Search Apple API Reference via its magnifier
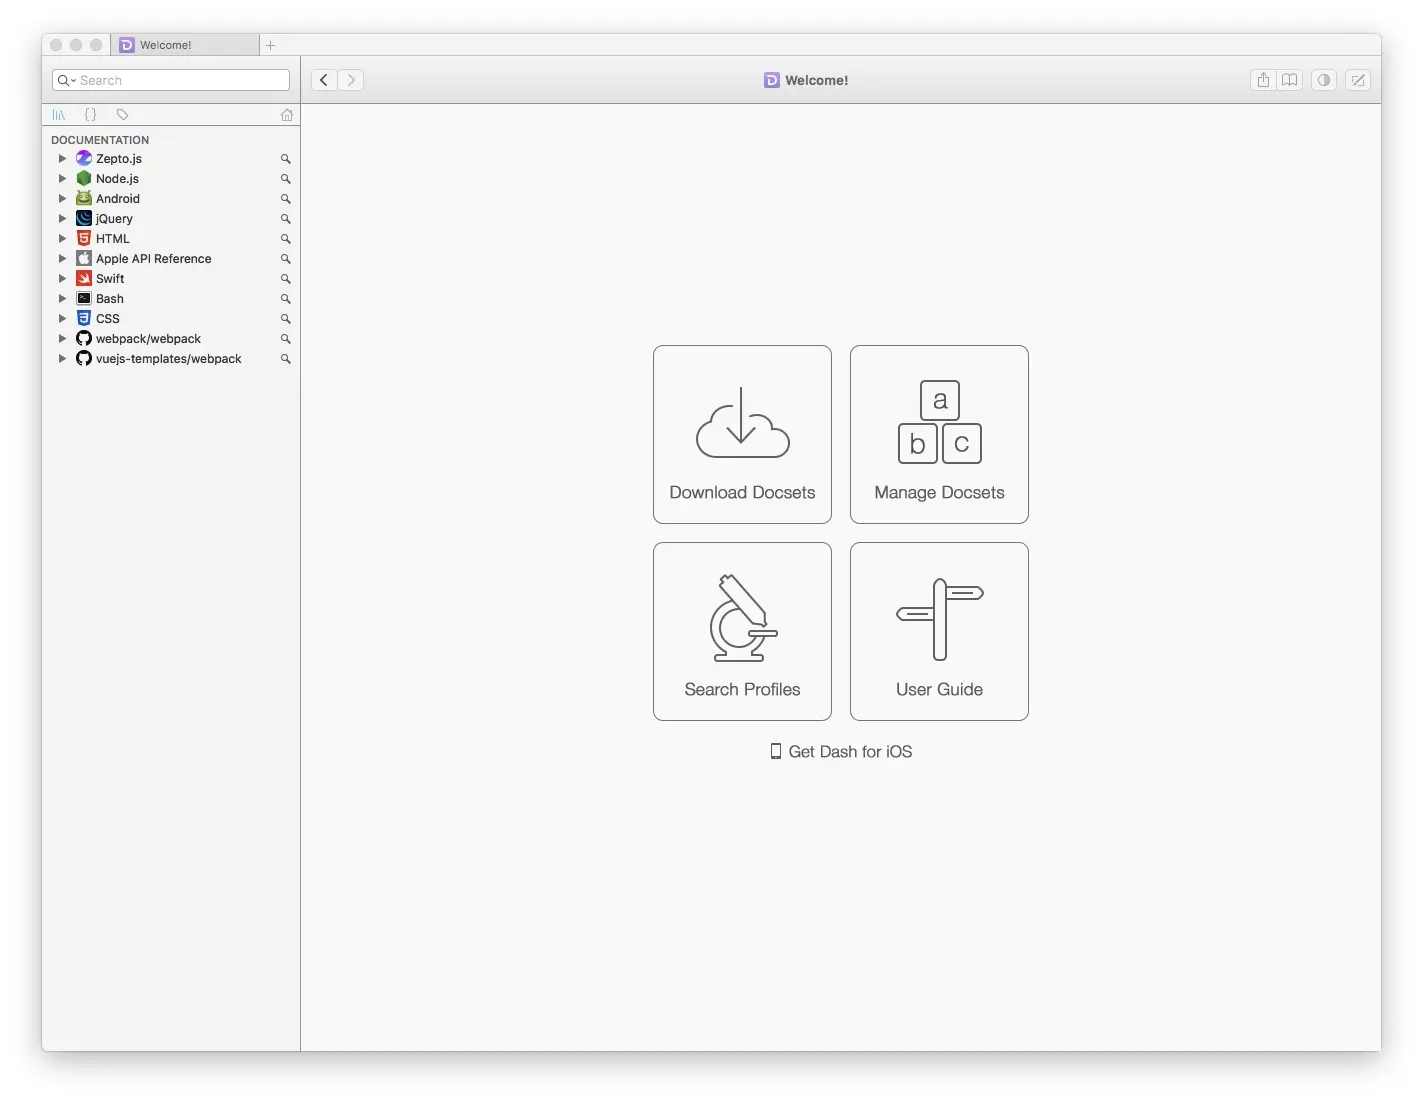The image size is (1423, 1101). (x=285, y=259)
